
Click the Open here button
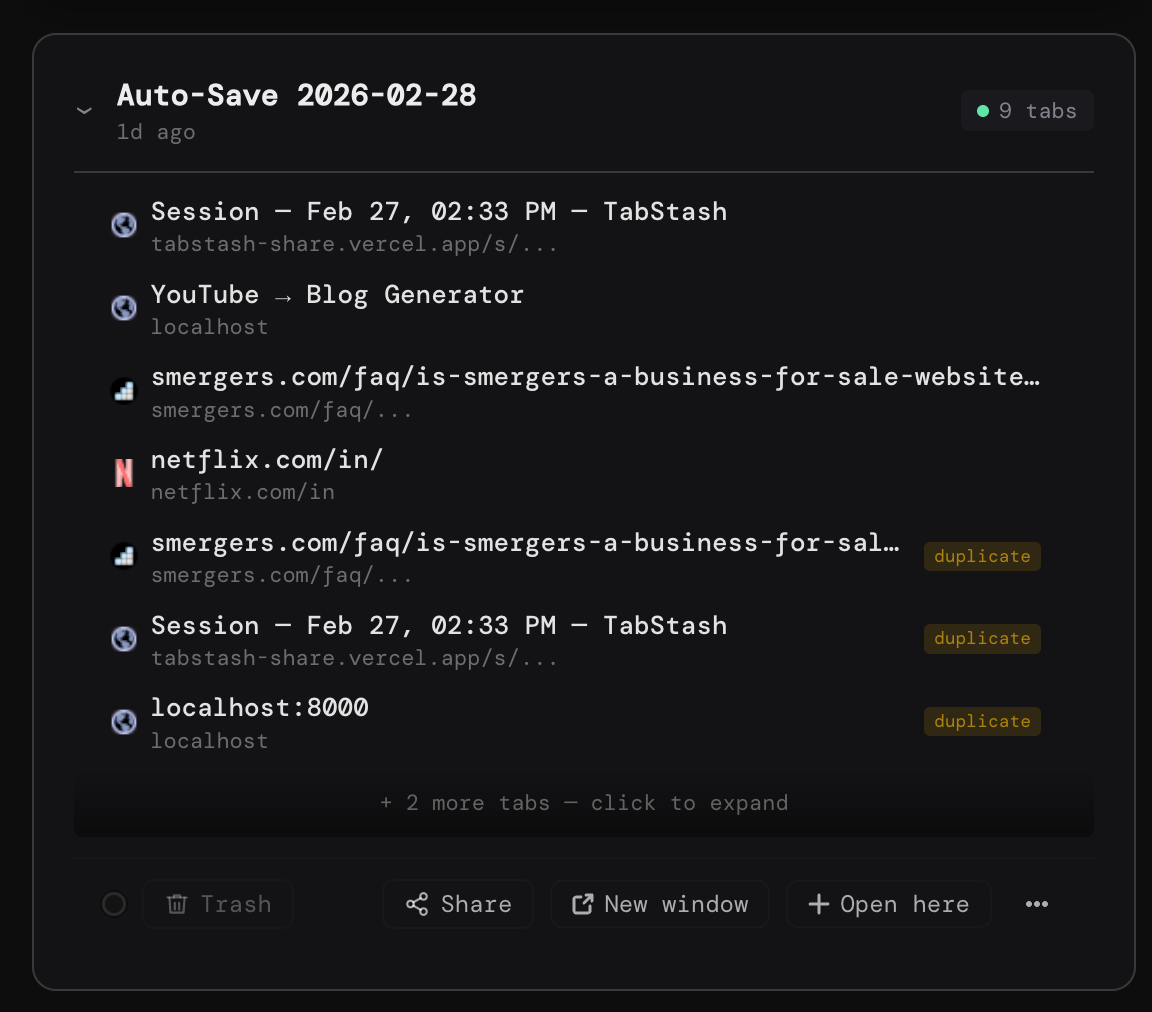[x=888, y=903]
